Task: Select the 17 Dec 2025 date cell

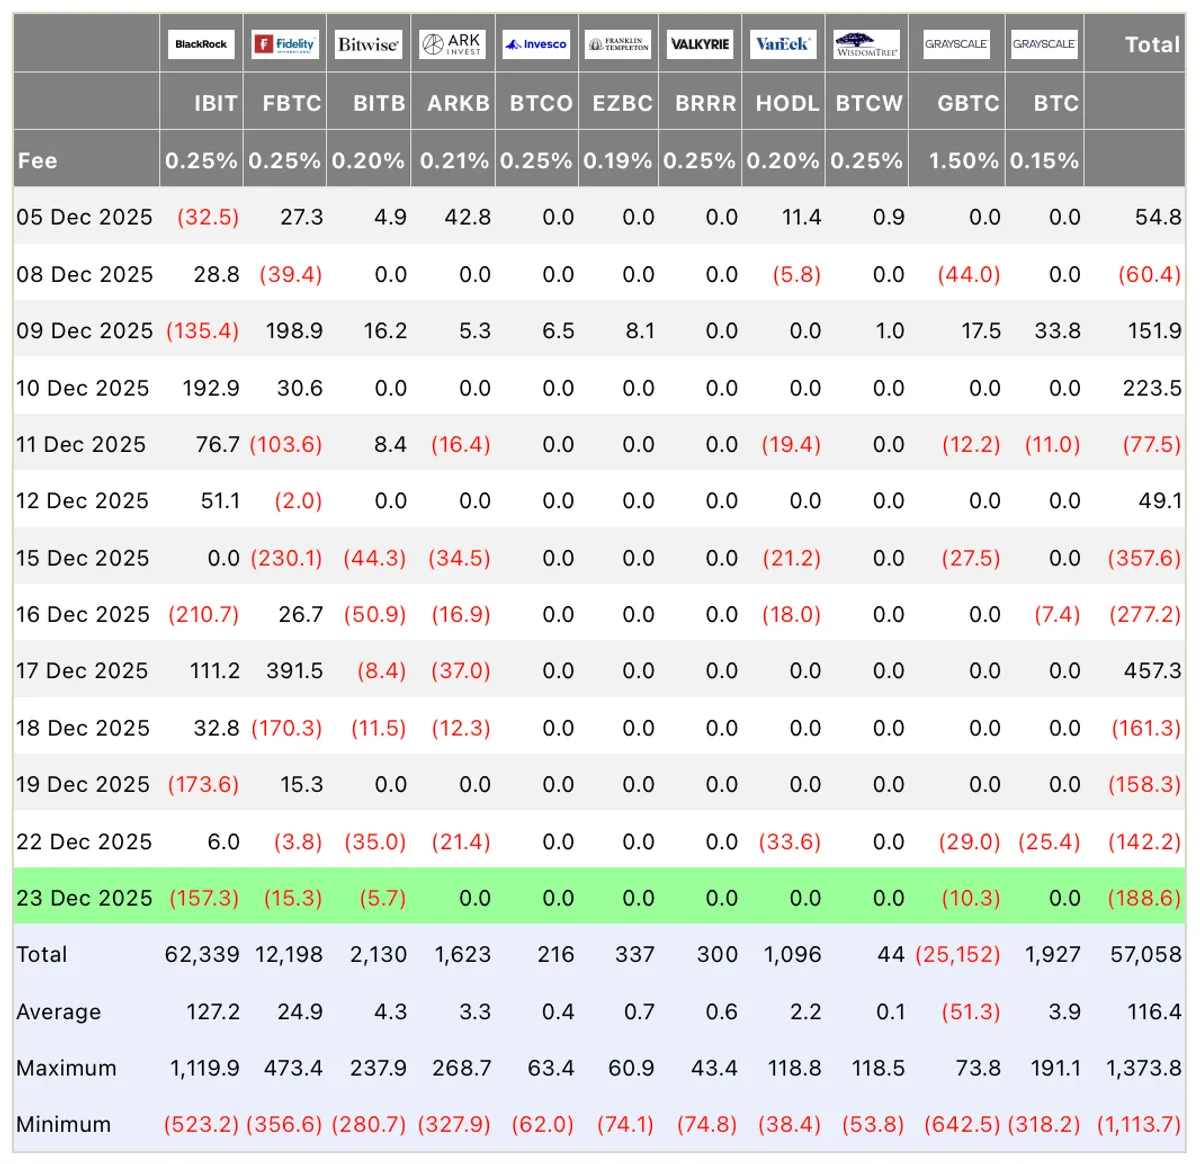Action: [82, 671]
